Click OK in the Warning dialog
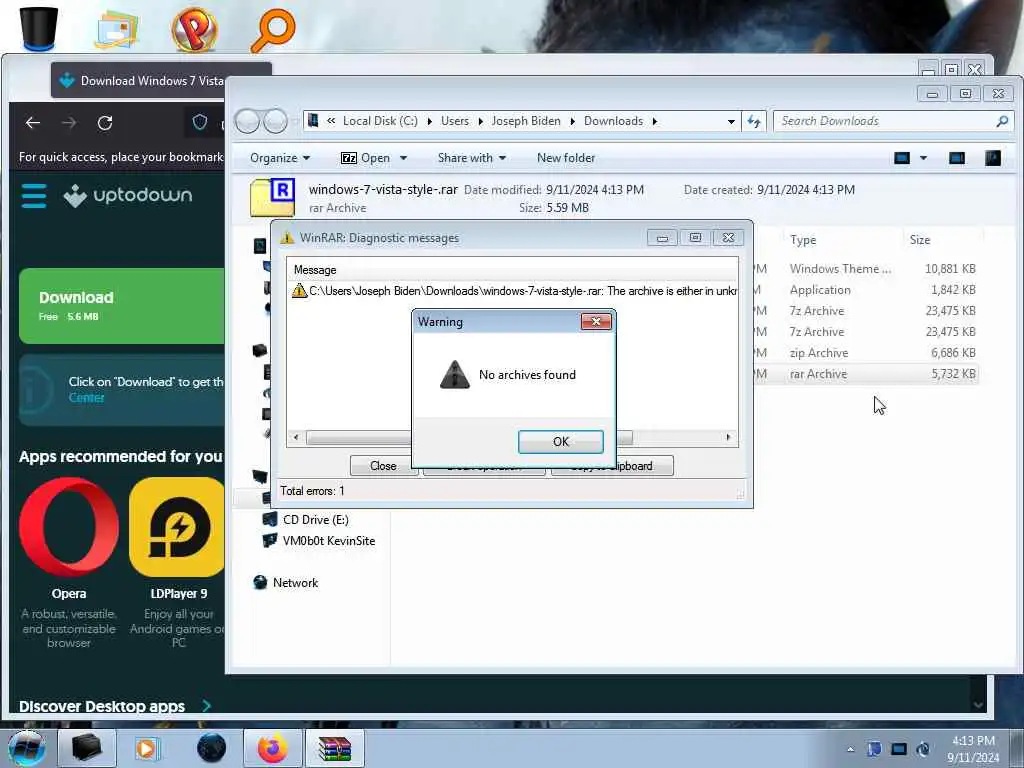 560,441
